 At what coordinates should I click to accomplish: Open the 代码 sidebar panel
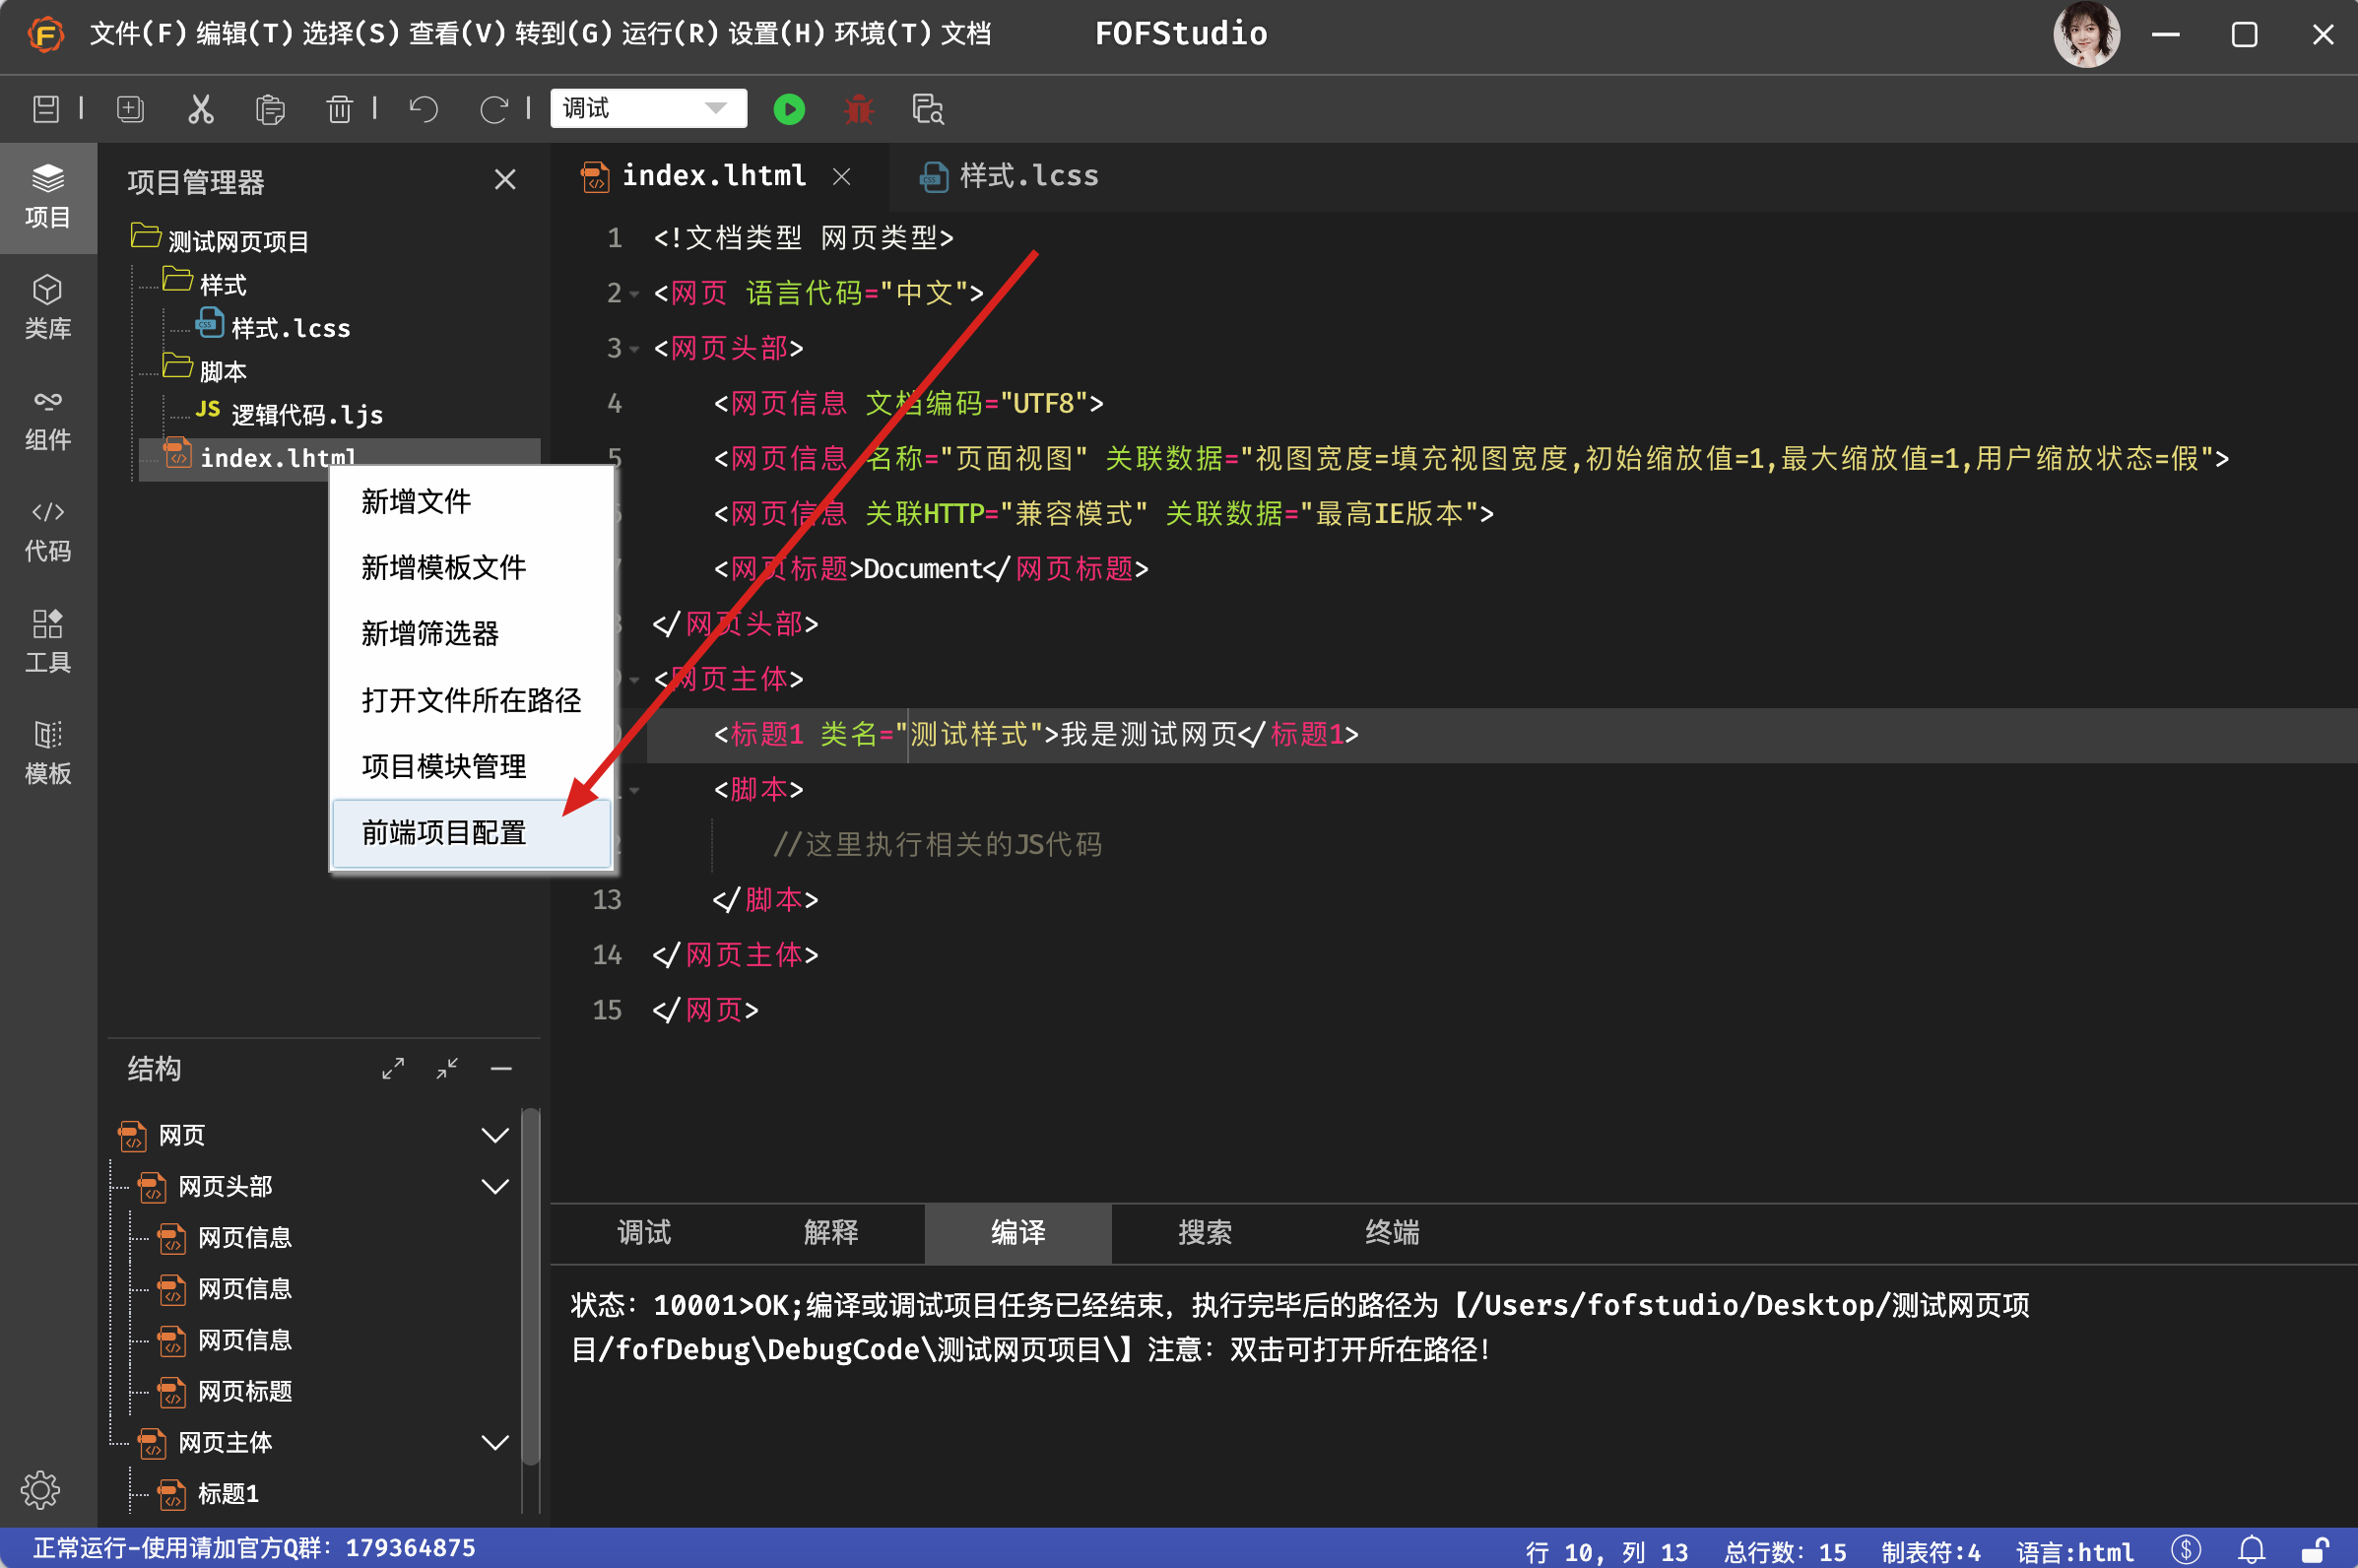click(48, 531)
